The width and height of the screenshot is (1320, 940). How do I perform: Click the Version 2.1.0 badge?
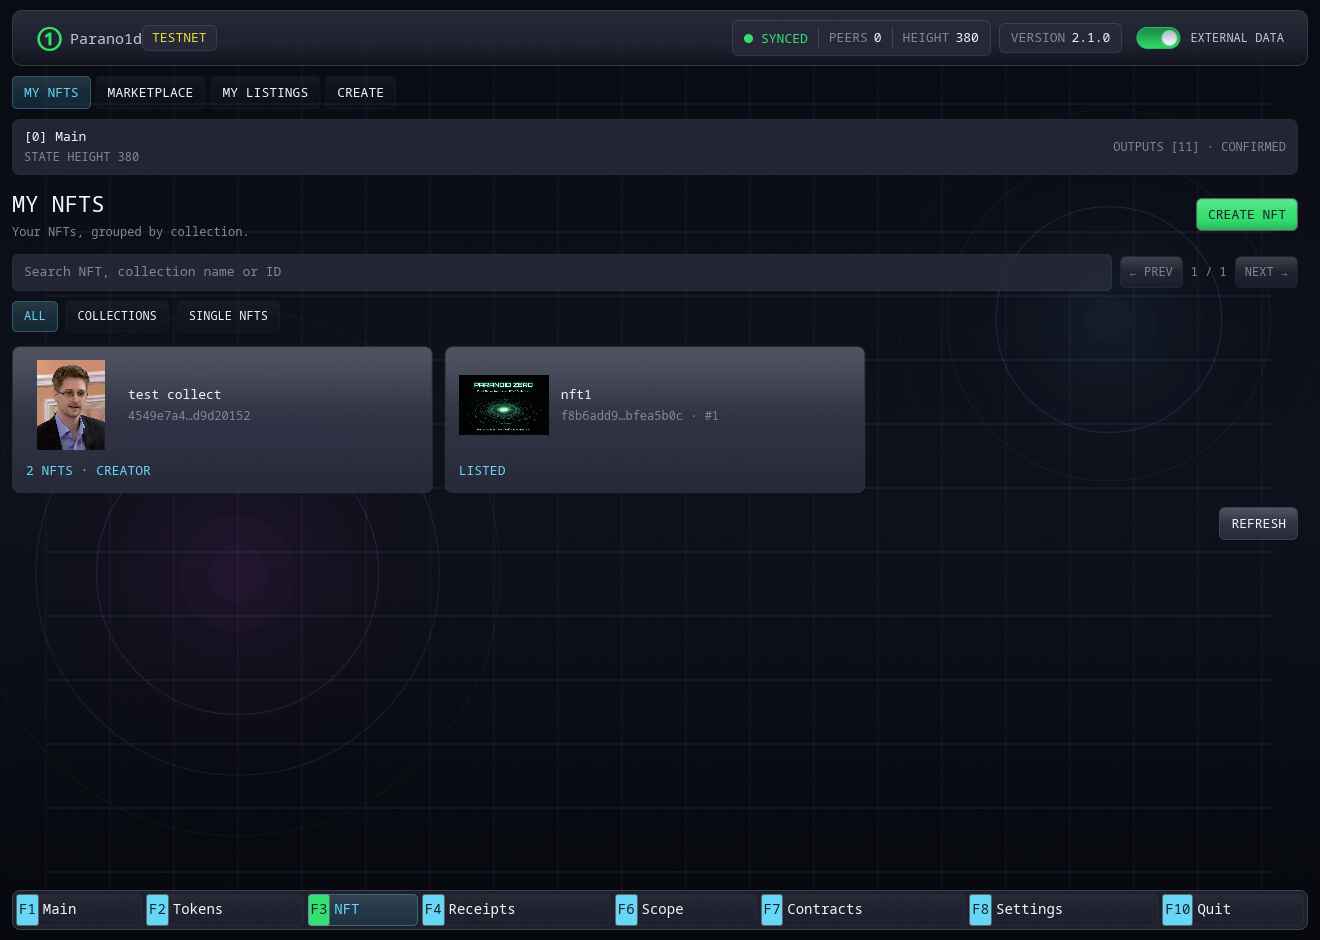coord(1060,38)
